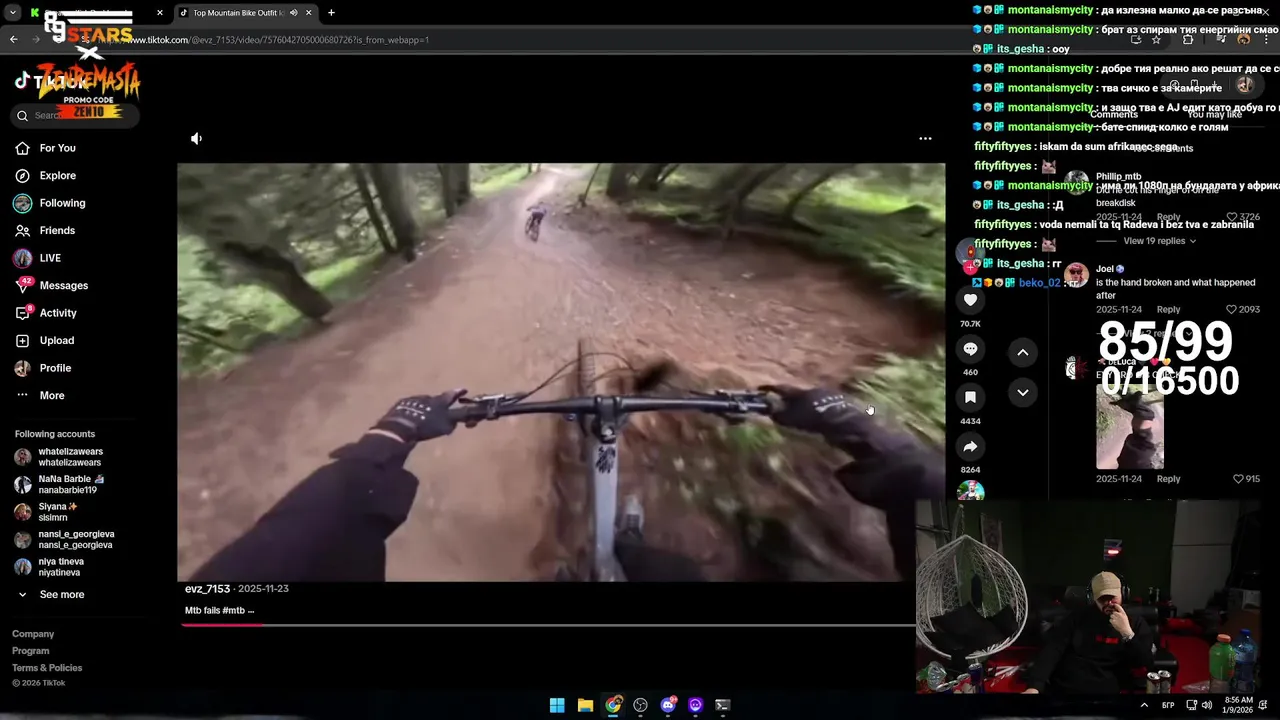Image resolution: width=1280 pixels, height=720 pixels.
Task: Open comments with speech bubble icon
Action: pos(970,349)
